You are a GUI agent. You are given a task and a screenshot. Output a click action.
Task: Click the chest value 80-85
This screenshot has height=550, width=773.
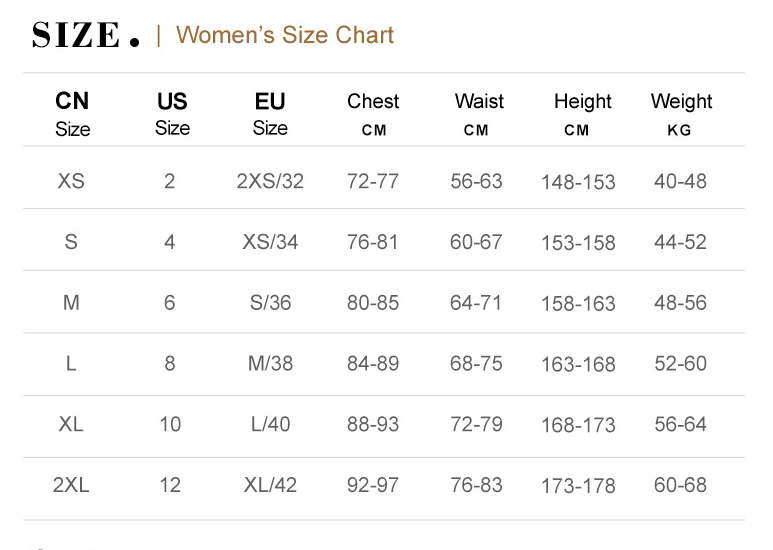coord(373,302)
